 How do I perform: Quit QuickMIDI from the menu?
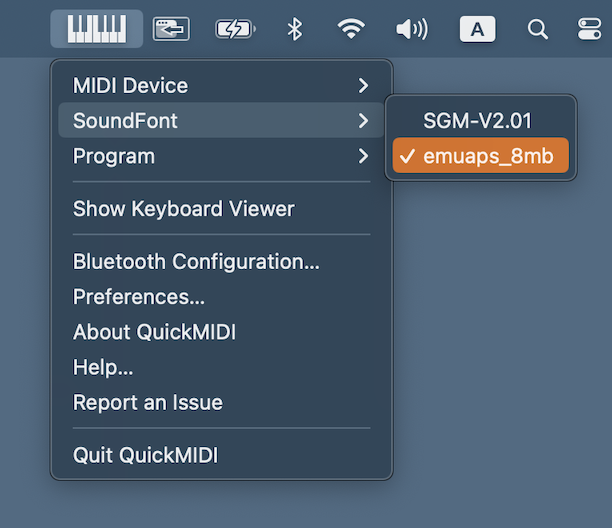[145, 455]
